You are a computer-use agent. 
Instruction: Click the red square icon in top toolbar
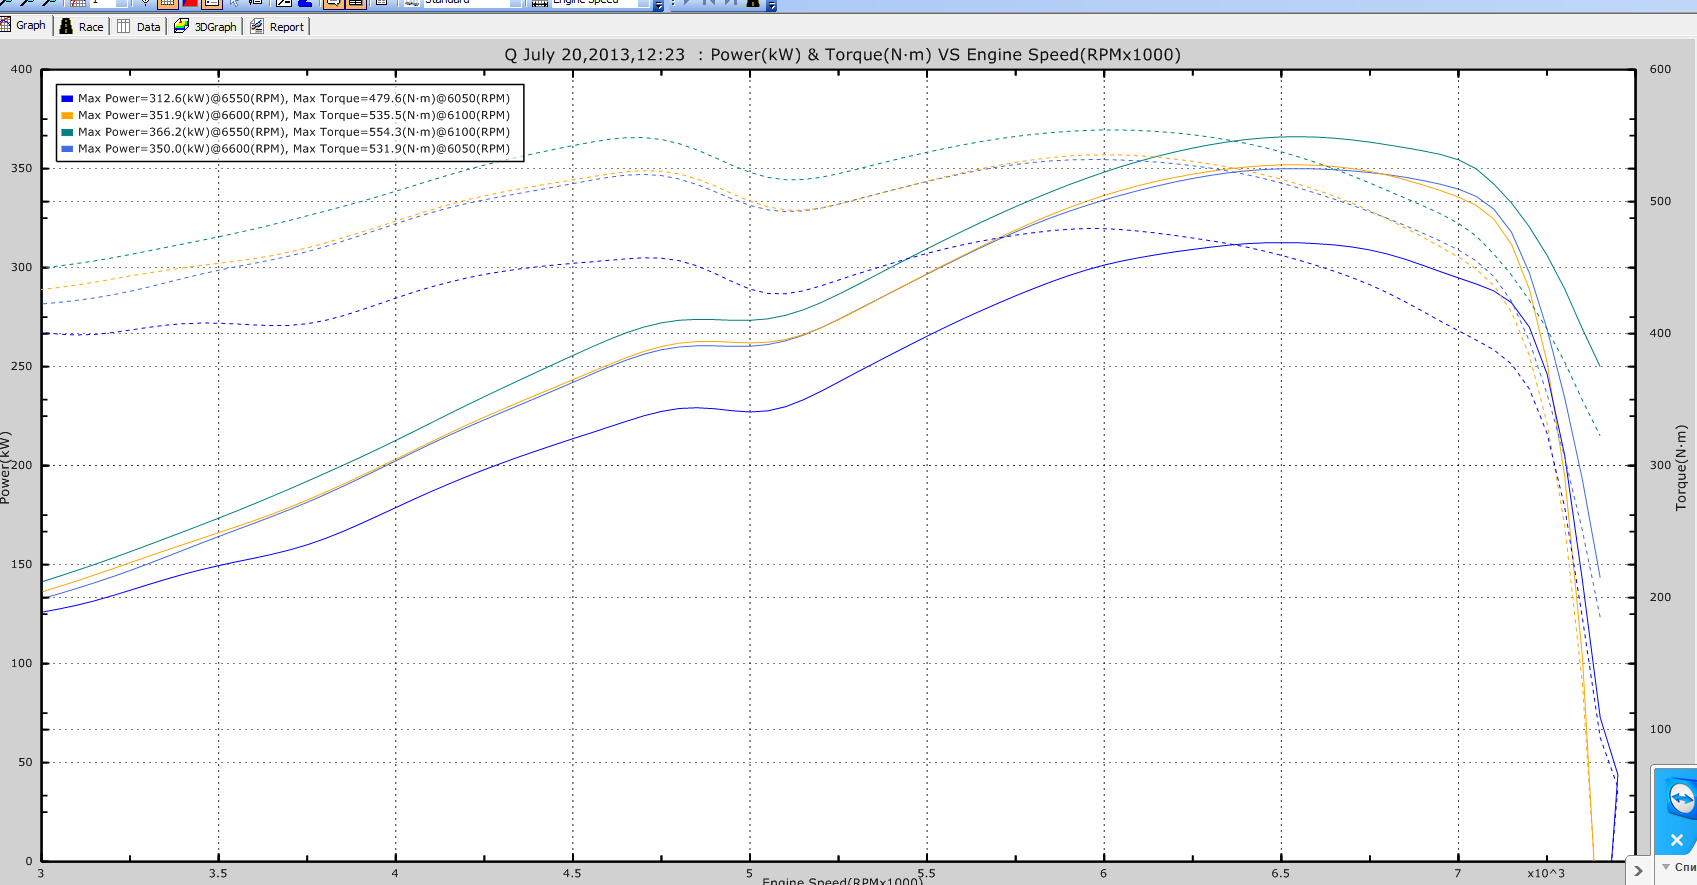tap(190, 3)
